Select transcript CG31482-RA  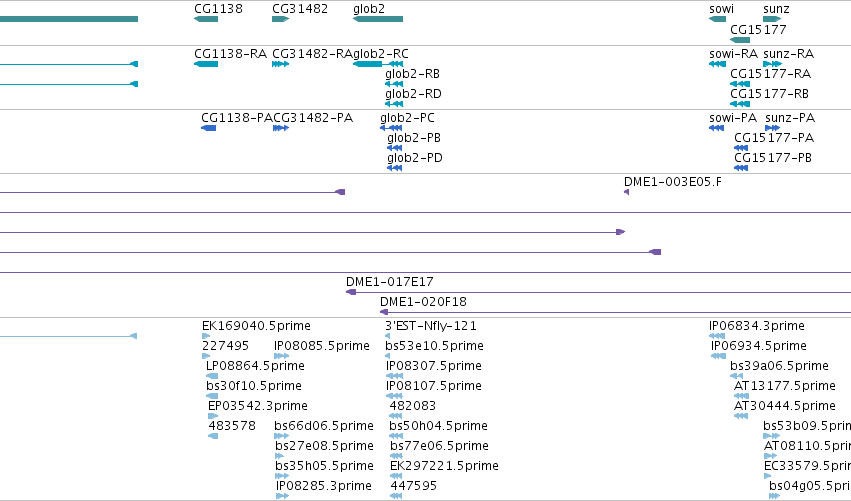(x=312, y=54)
